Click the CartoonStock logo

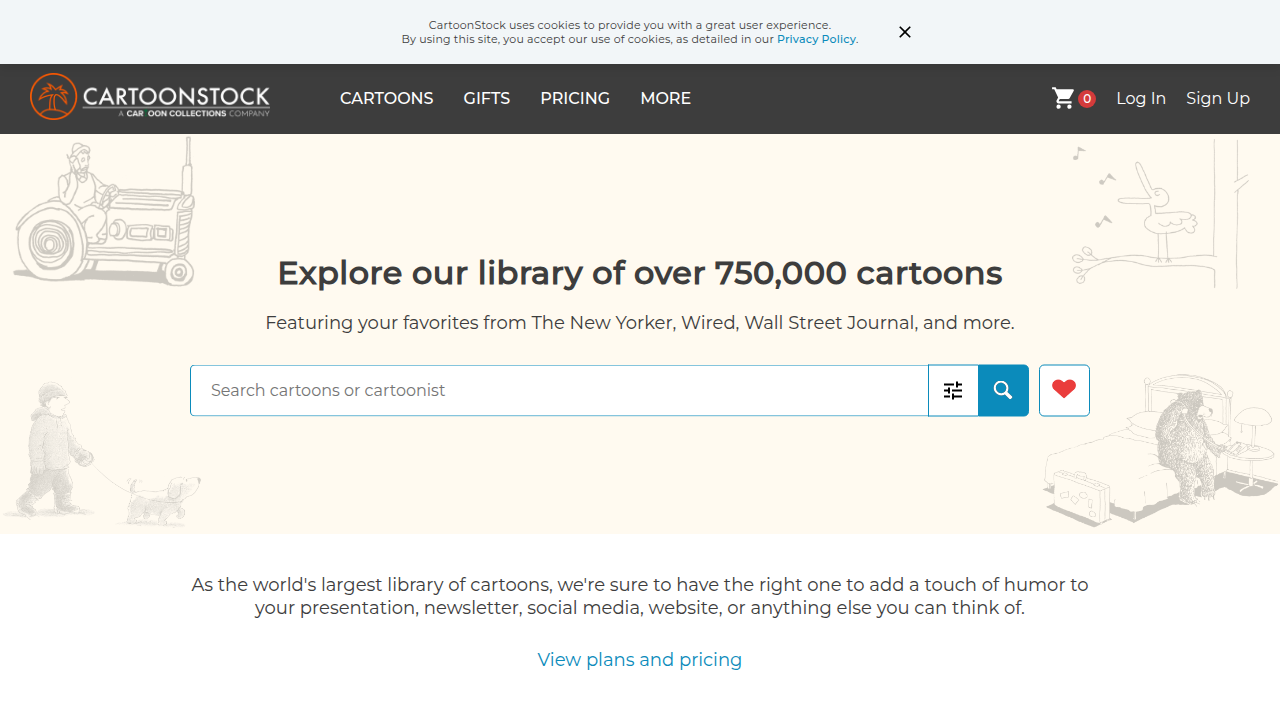coord(150,97)
